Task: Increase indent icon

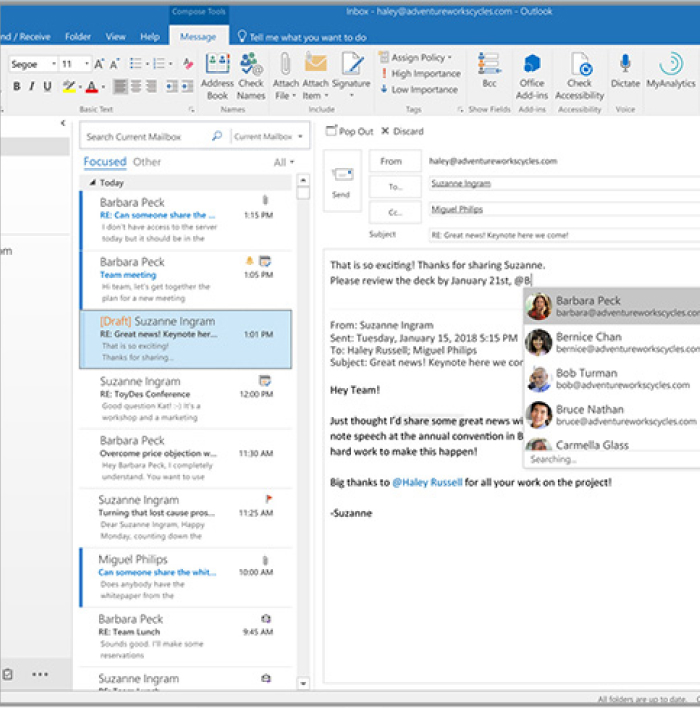Action: click(187, 86)
